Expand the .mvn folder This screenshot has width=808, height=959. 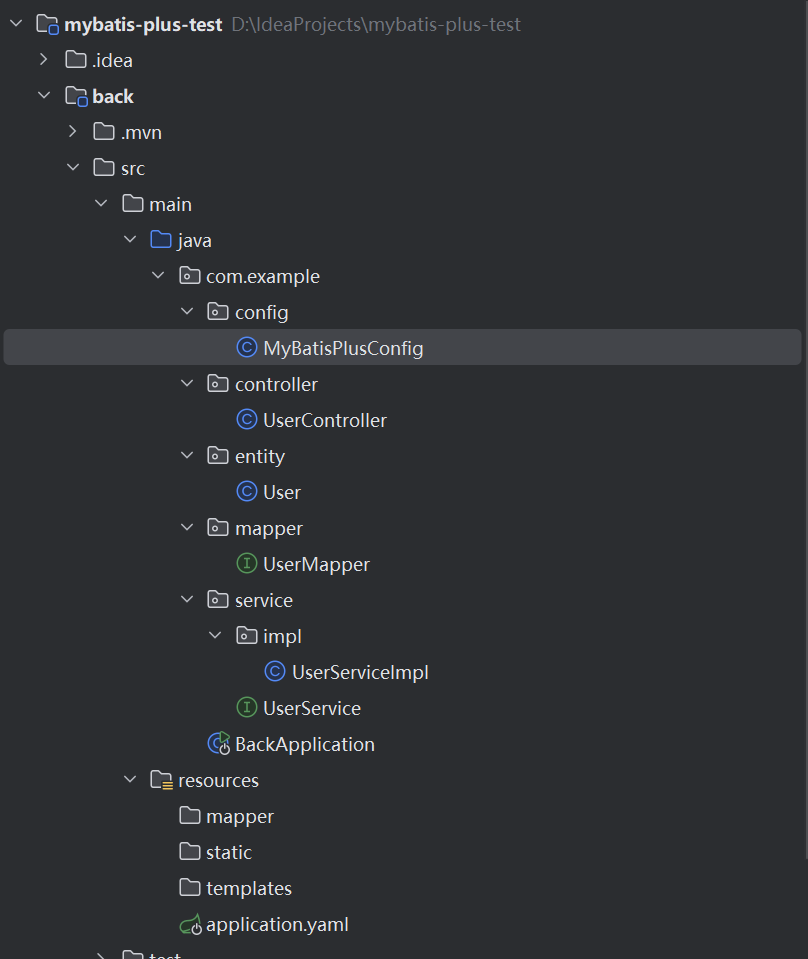click(x=72, y=132)
